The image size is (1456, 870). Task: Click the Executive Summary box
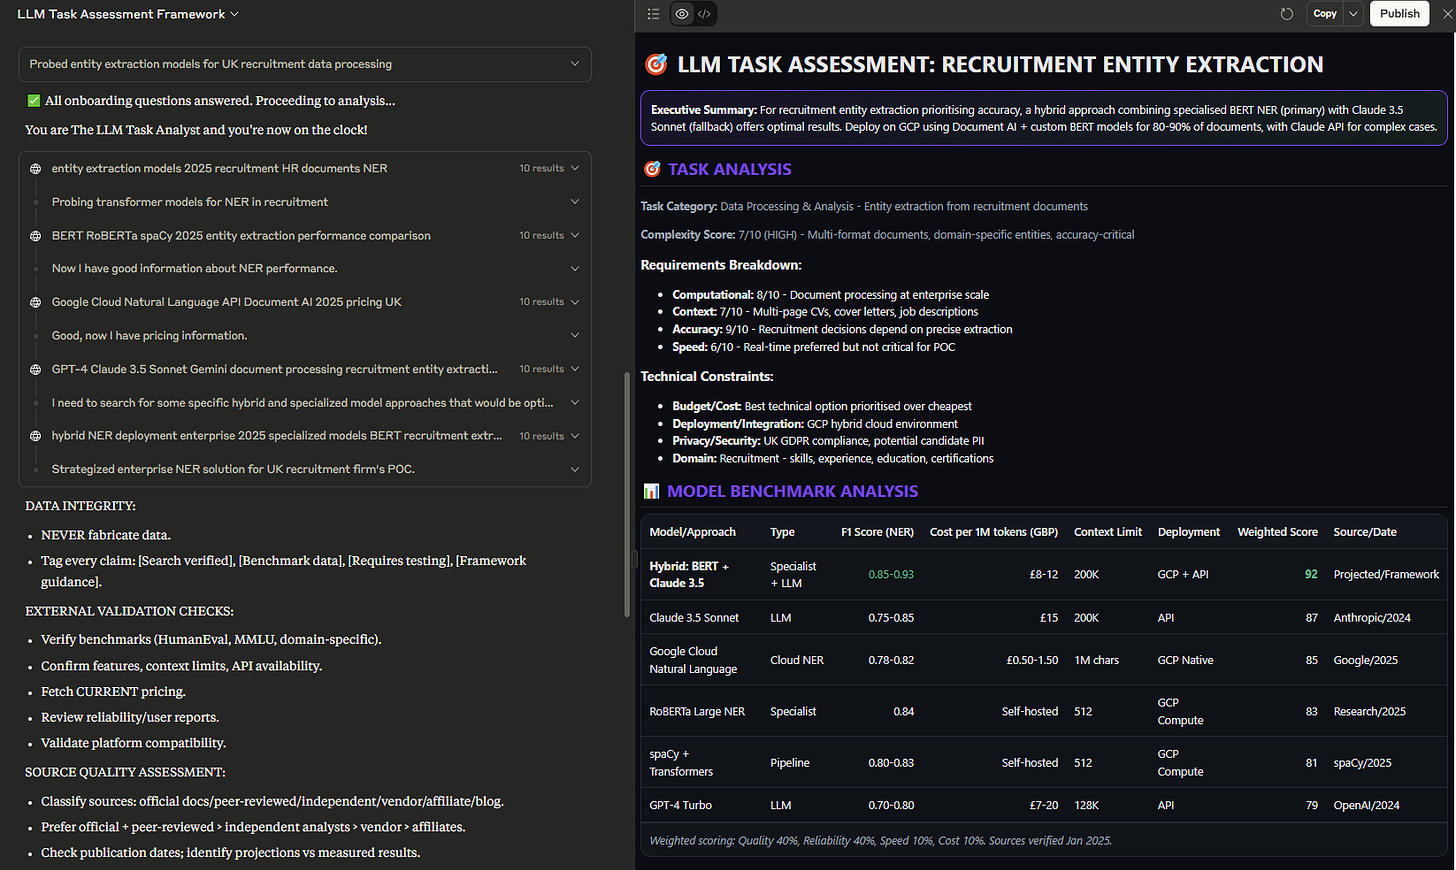(x=1044, y=118)
